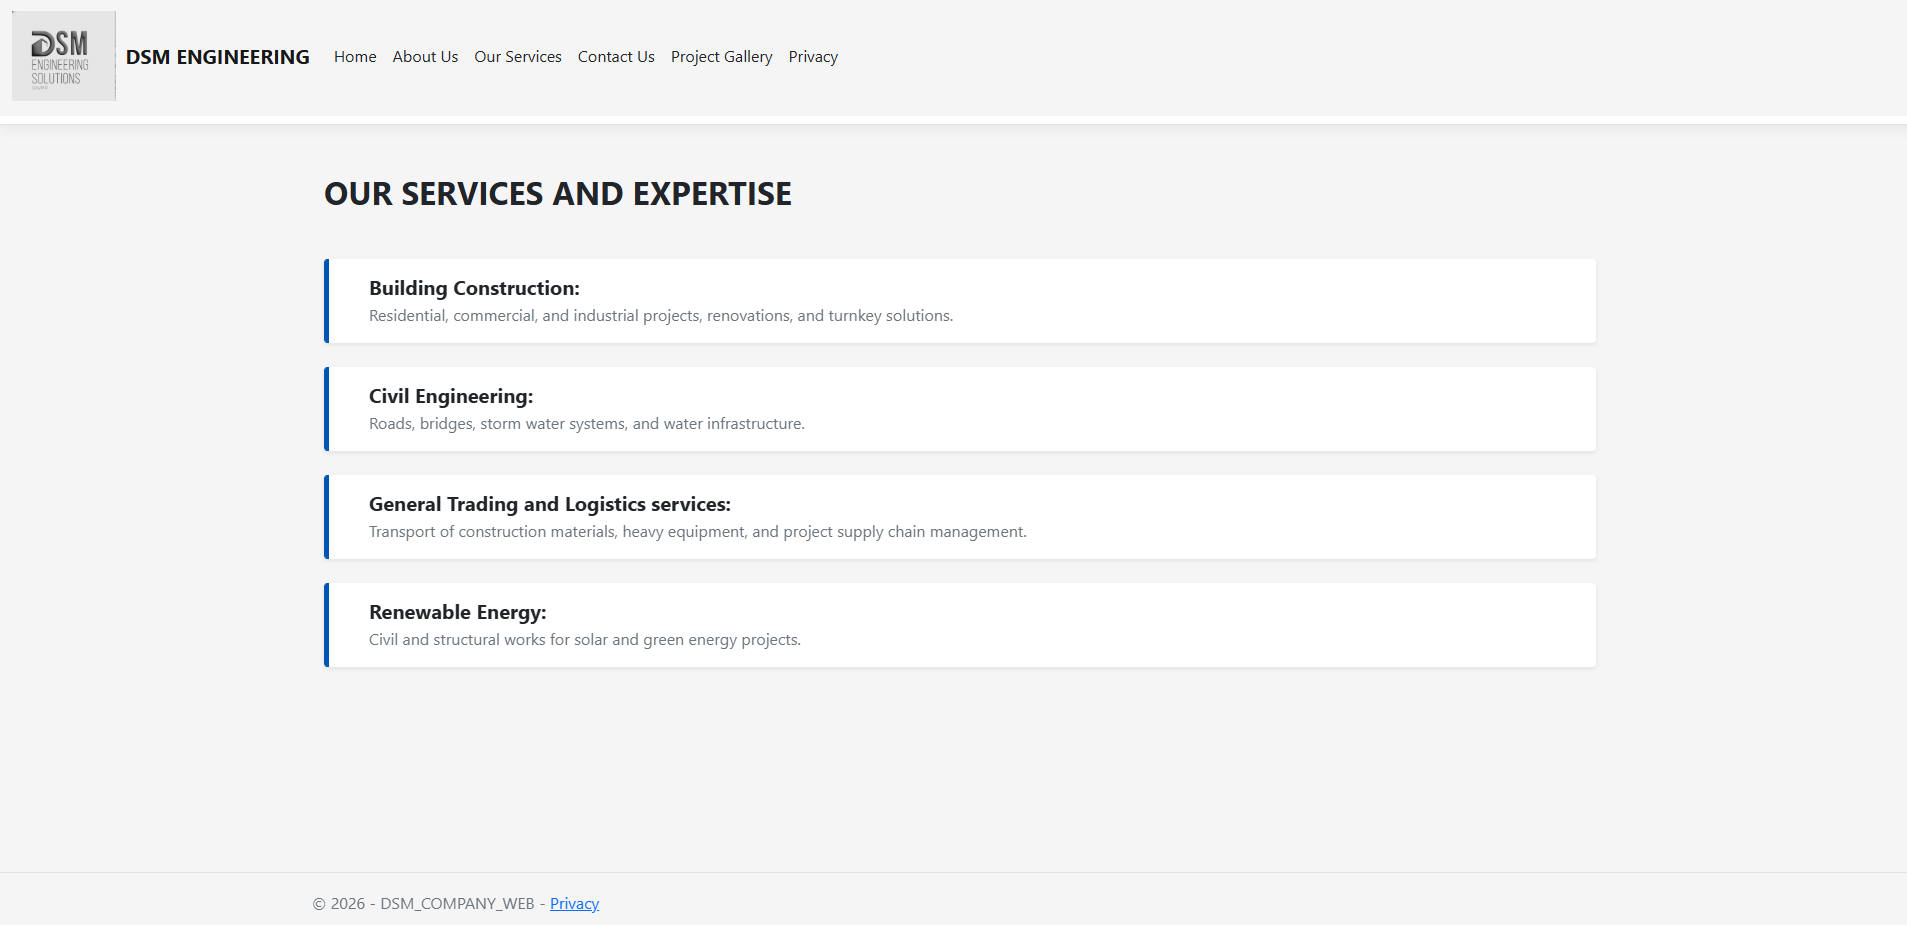Click the 'Transport of construction materials' description
1907x925 pixels.
pos(698,532)
